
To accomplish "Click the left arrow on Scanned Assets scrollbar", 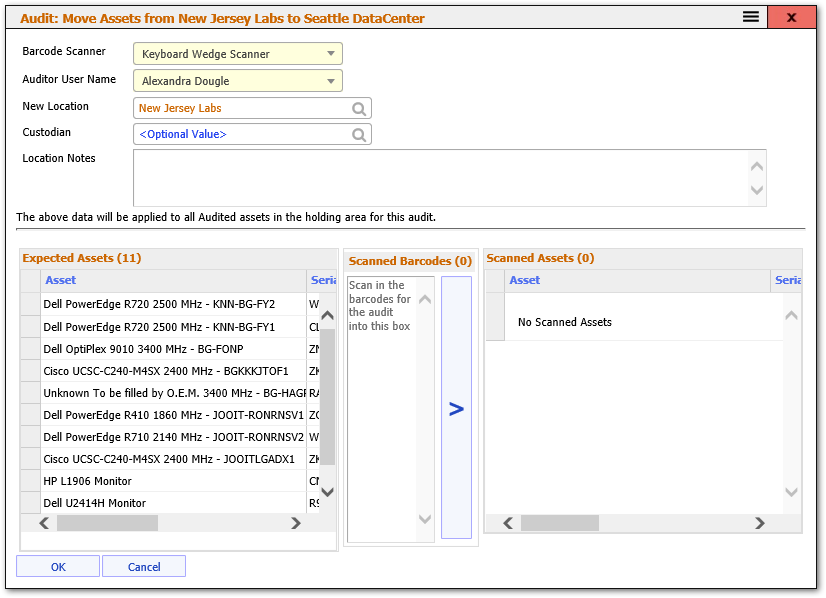I will (507, 522).
